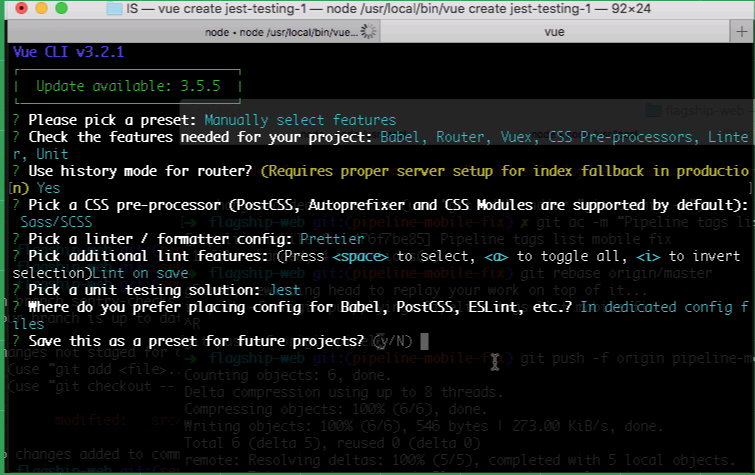
Task: Click the 'Sass/SCSS' pre-processor answer
Action: pyautogui.click(x=56, y=222)
